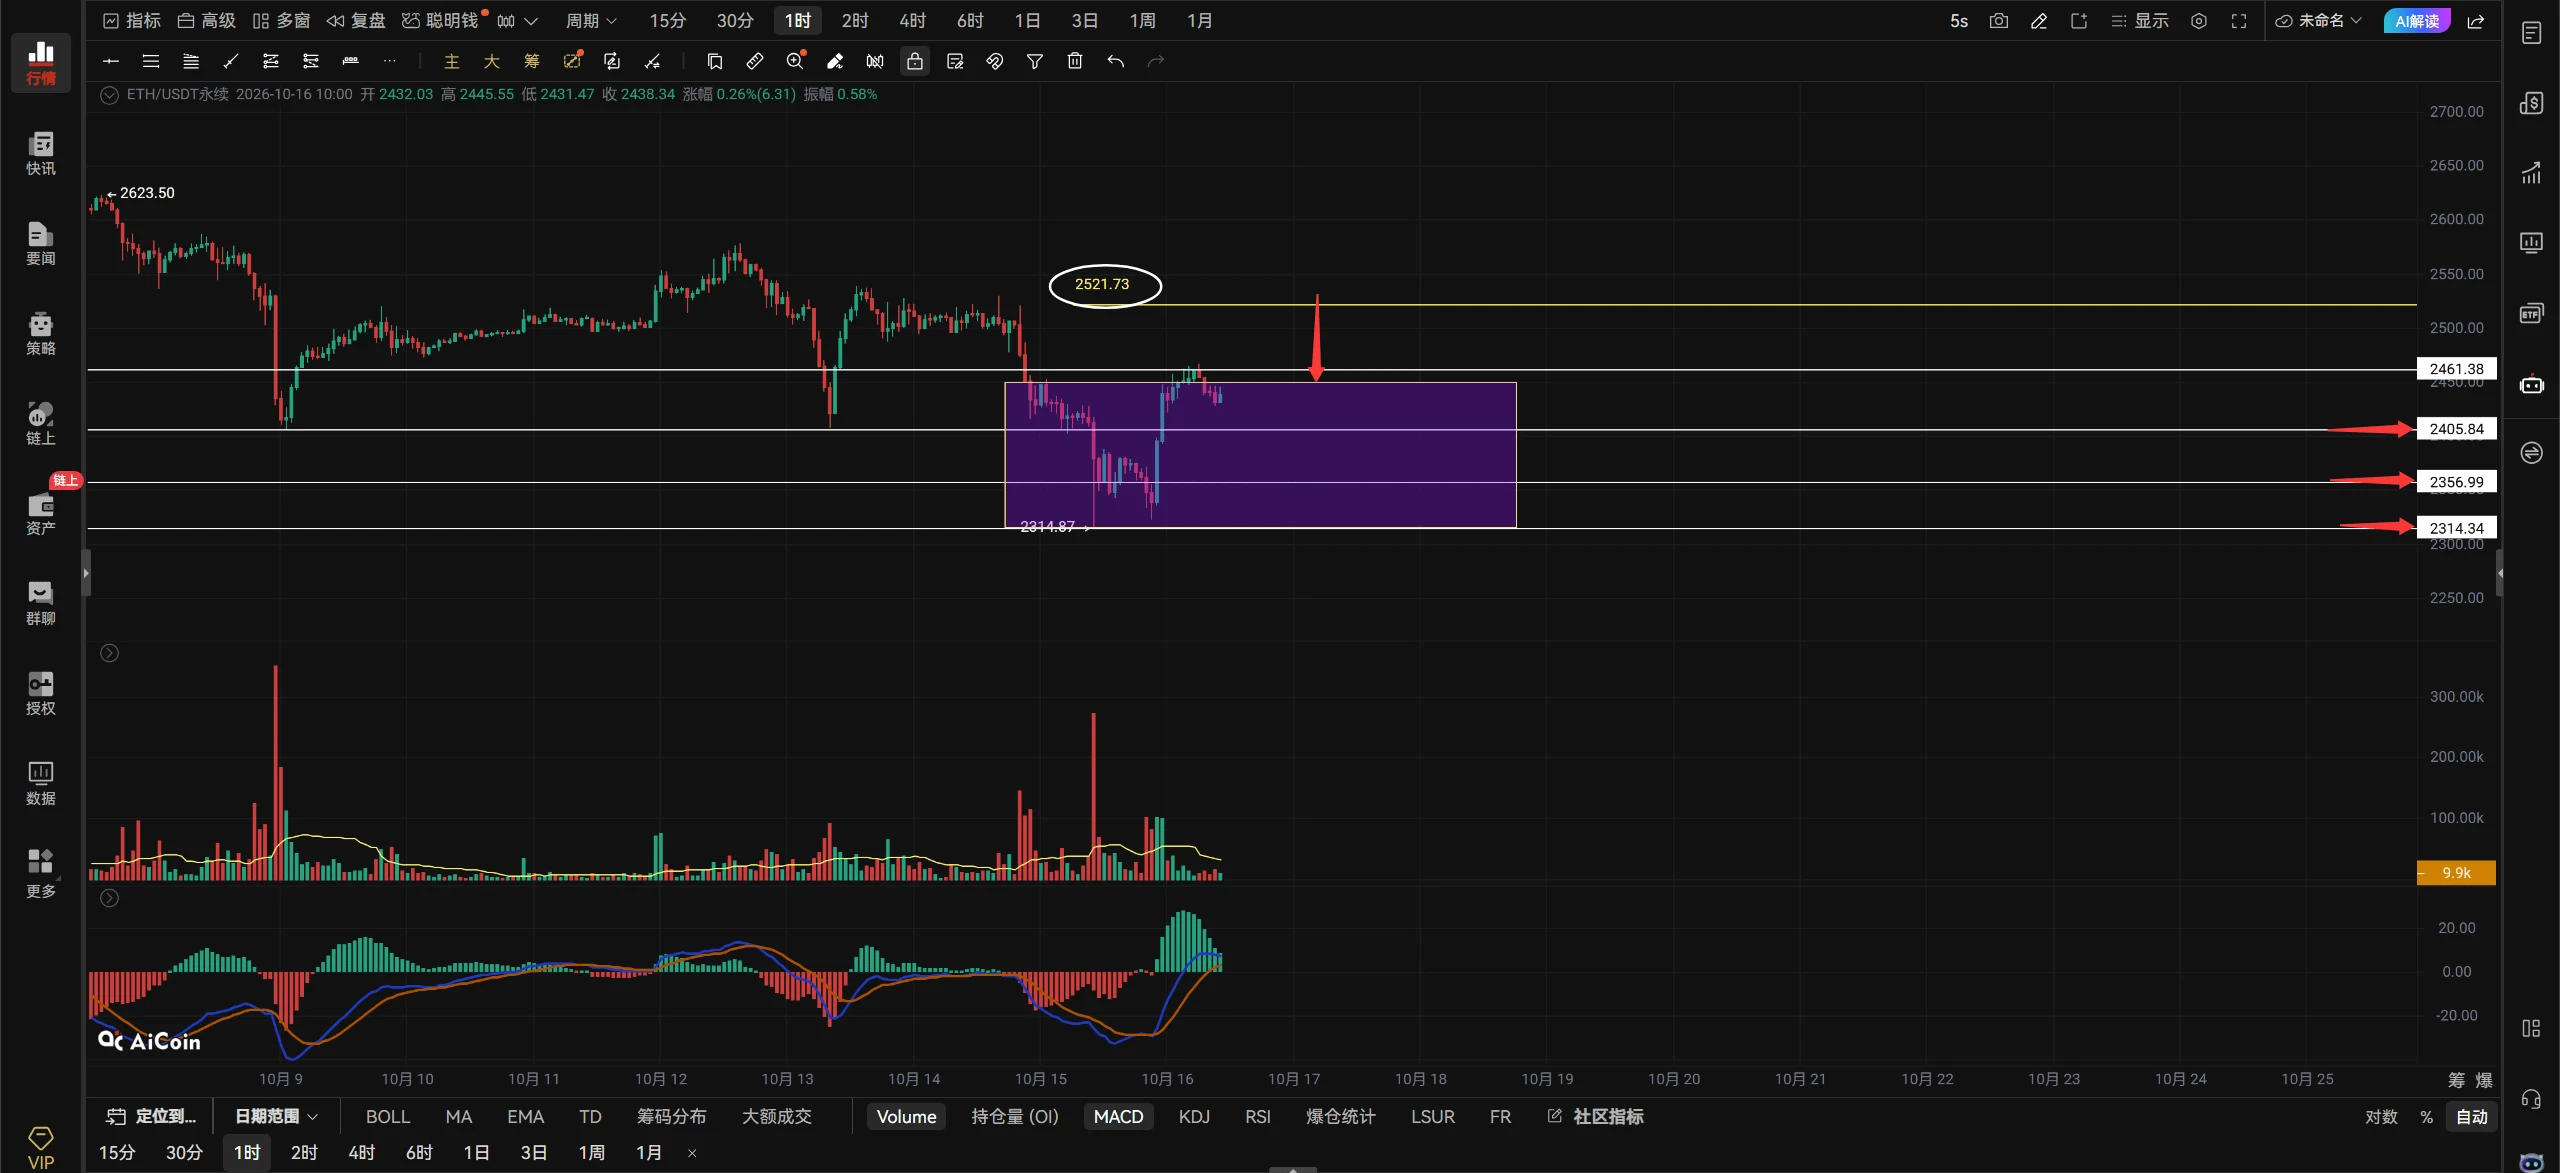Toggle 自动 auto scale mode
The image size is (2560, 1173).
pyautogui.click(x=2472, y=1117)
